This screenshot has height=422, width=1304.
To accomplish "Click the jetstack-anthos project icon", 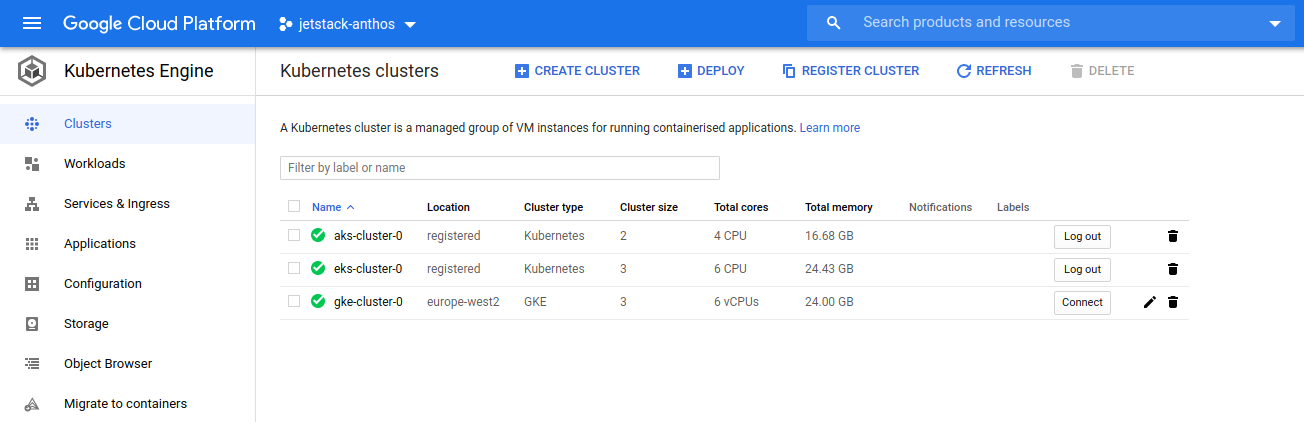I will (x=286, y=23).
